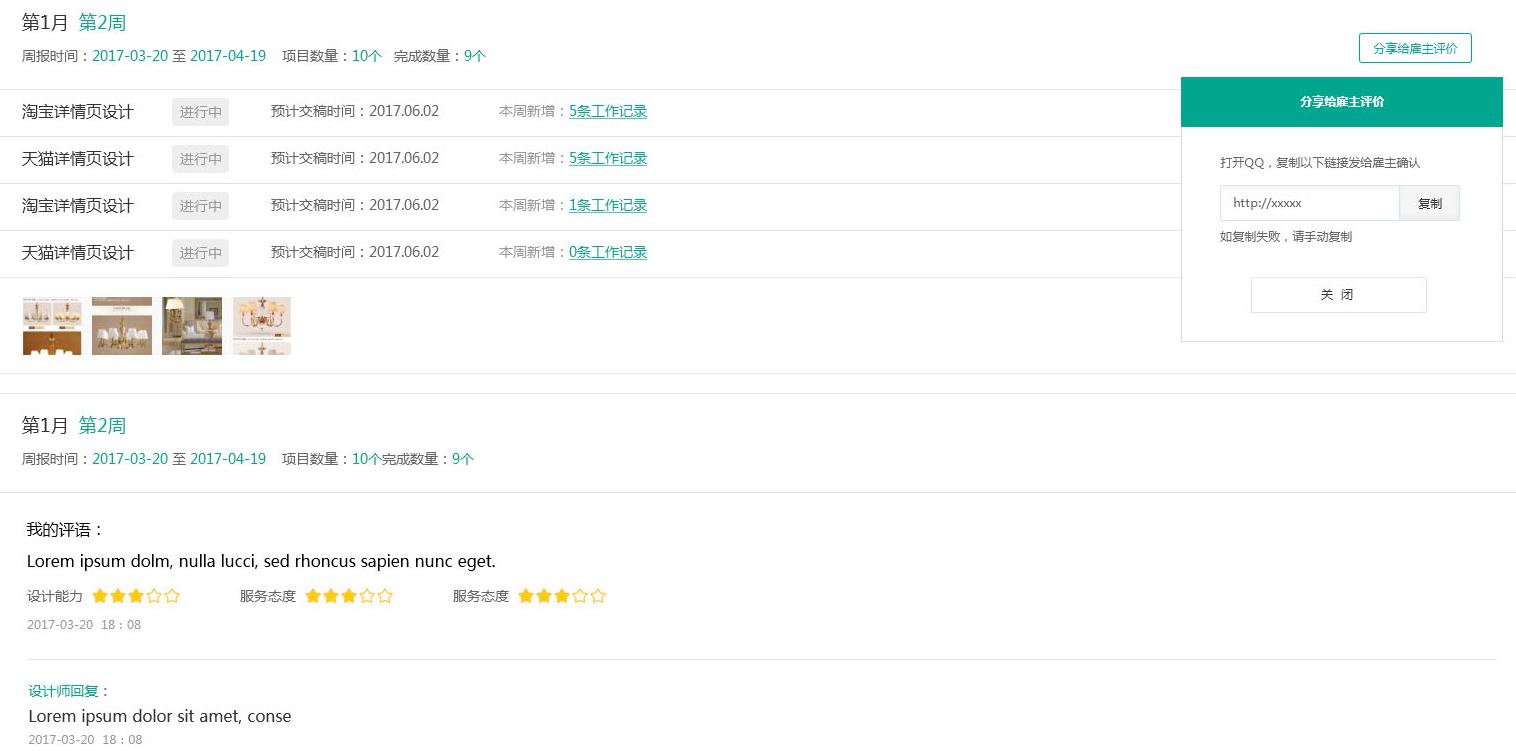
Task: Open thumbnail of chandelier with white shades
Action: click(x=122, y=326)
